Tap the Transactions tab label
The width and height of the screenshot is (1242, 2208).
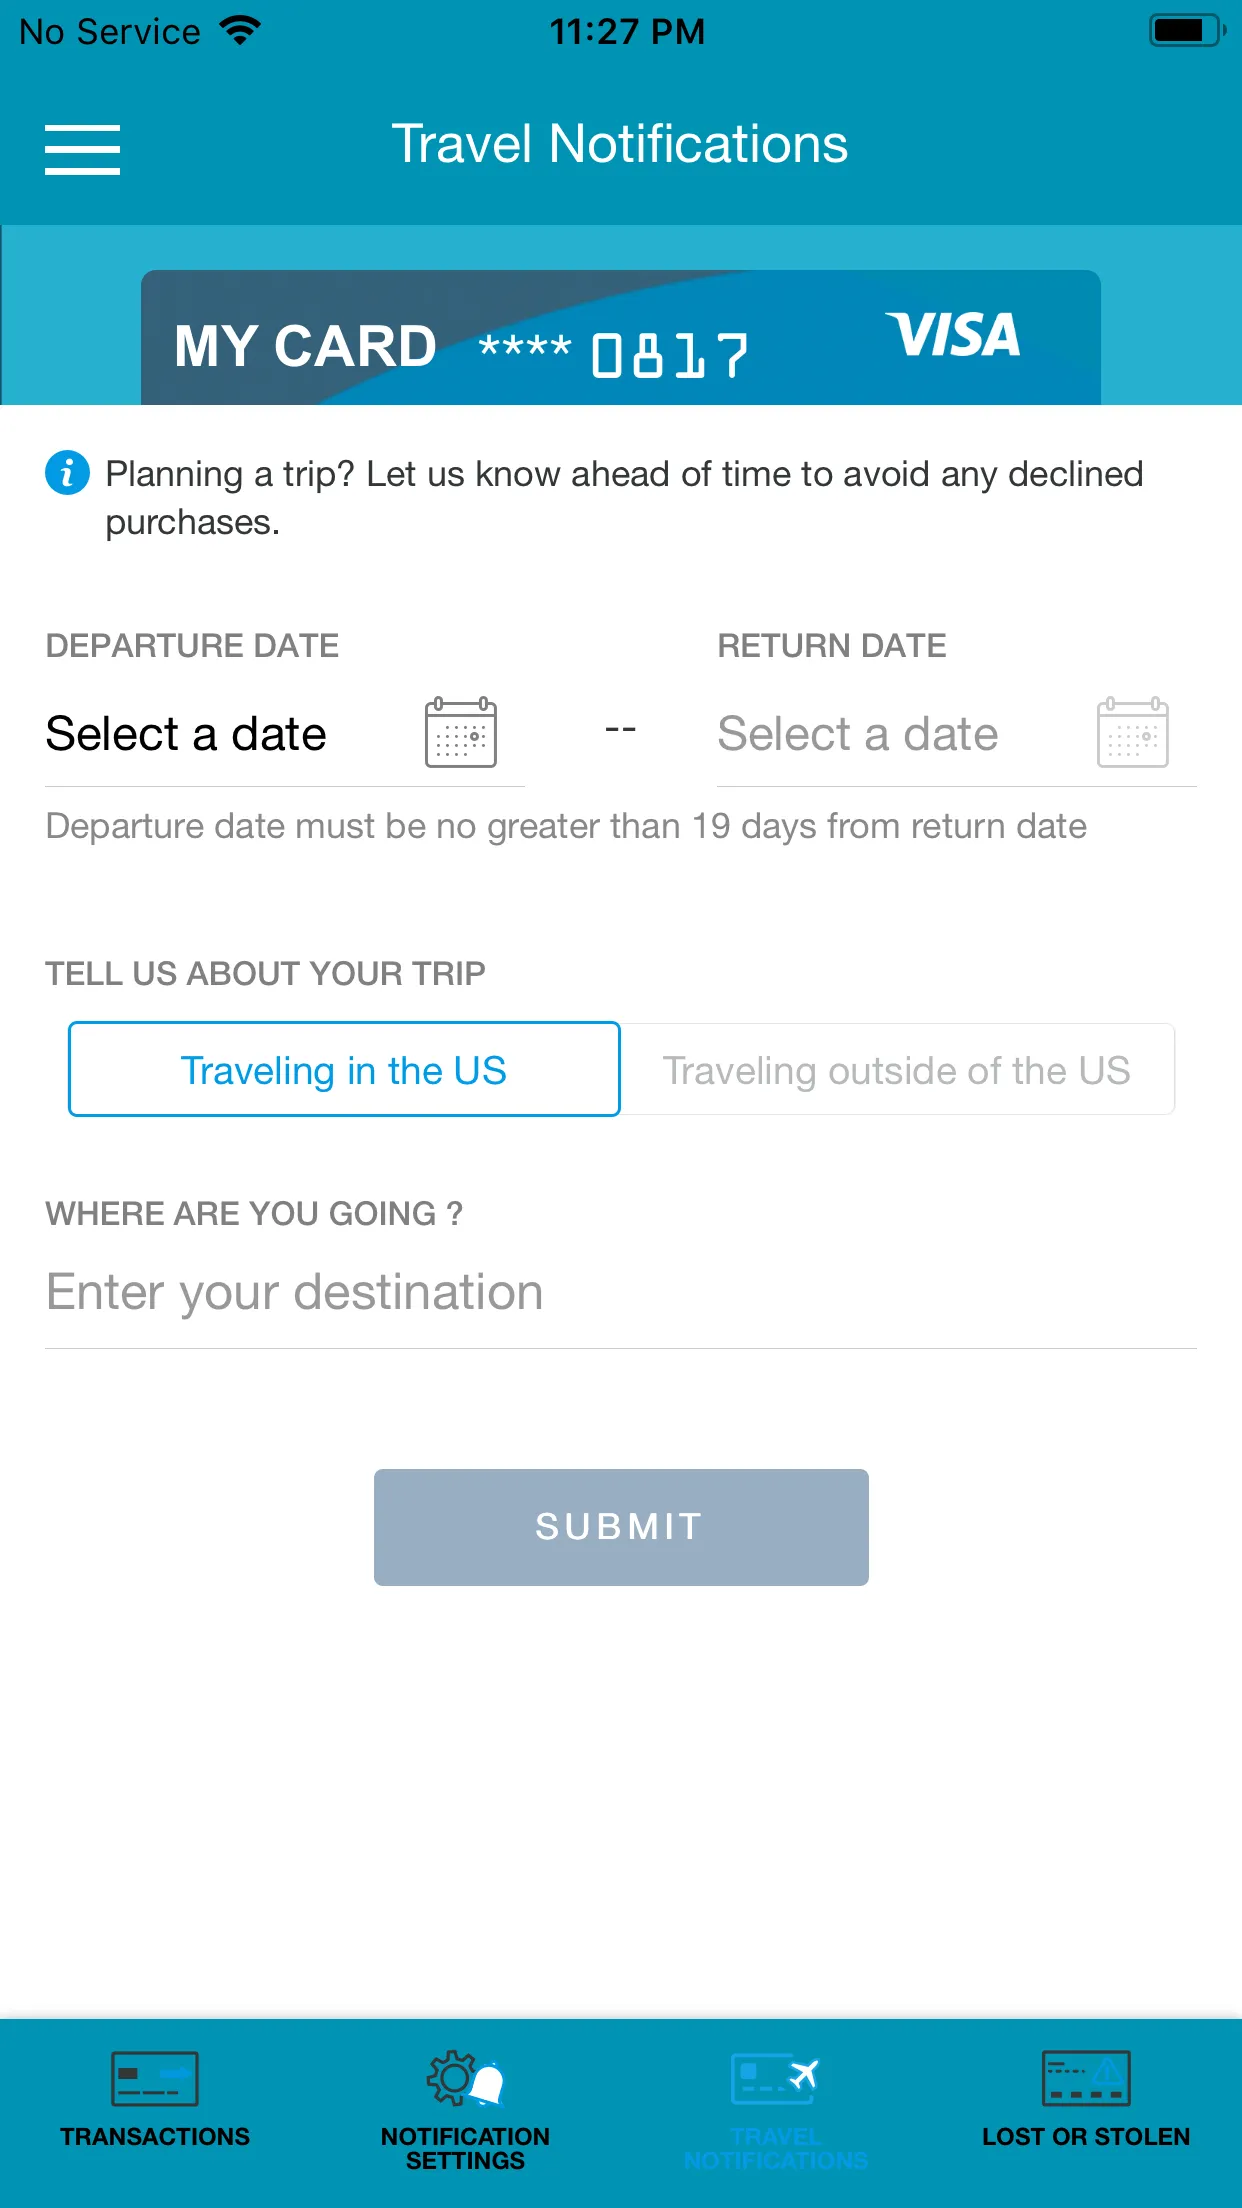(155, 2136)
